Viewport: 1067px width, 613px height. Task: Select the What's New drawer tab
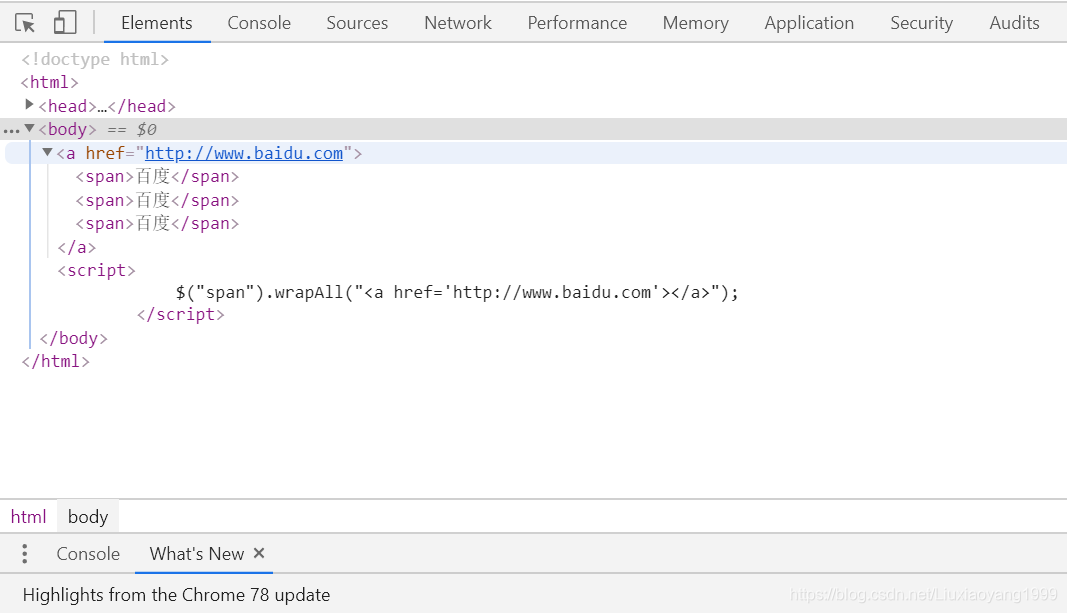(197, 554)
